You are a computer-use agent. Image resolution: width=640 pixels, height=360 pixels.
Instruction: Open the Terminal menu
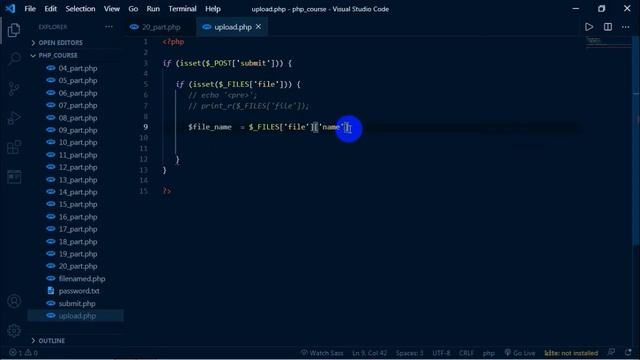point(182,9)
